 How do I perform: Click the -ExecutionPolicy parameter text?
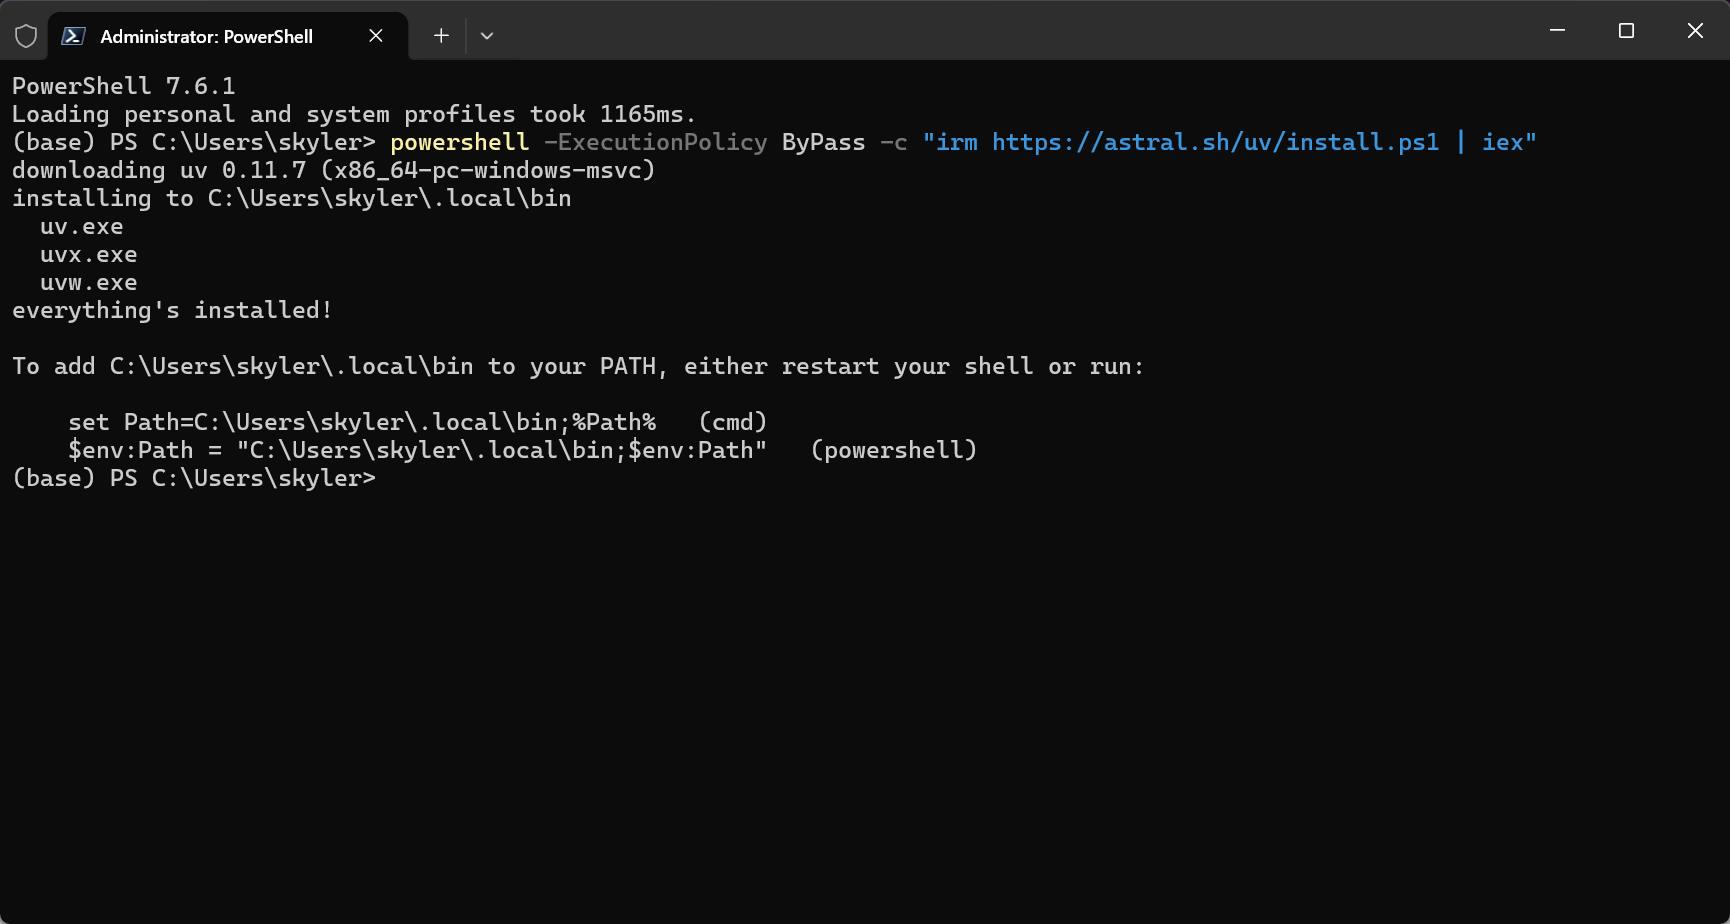click(x=655, y=143)
